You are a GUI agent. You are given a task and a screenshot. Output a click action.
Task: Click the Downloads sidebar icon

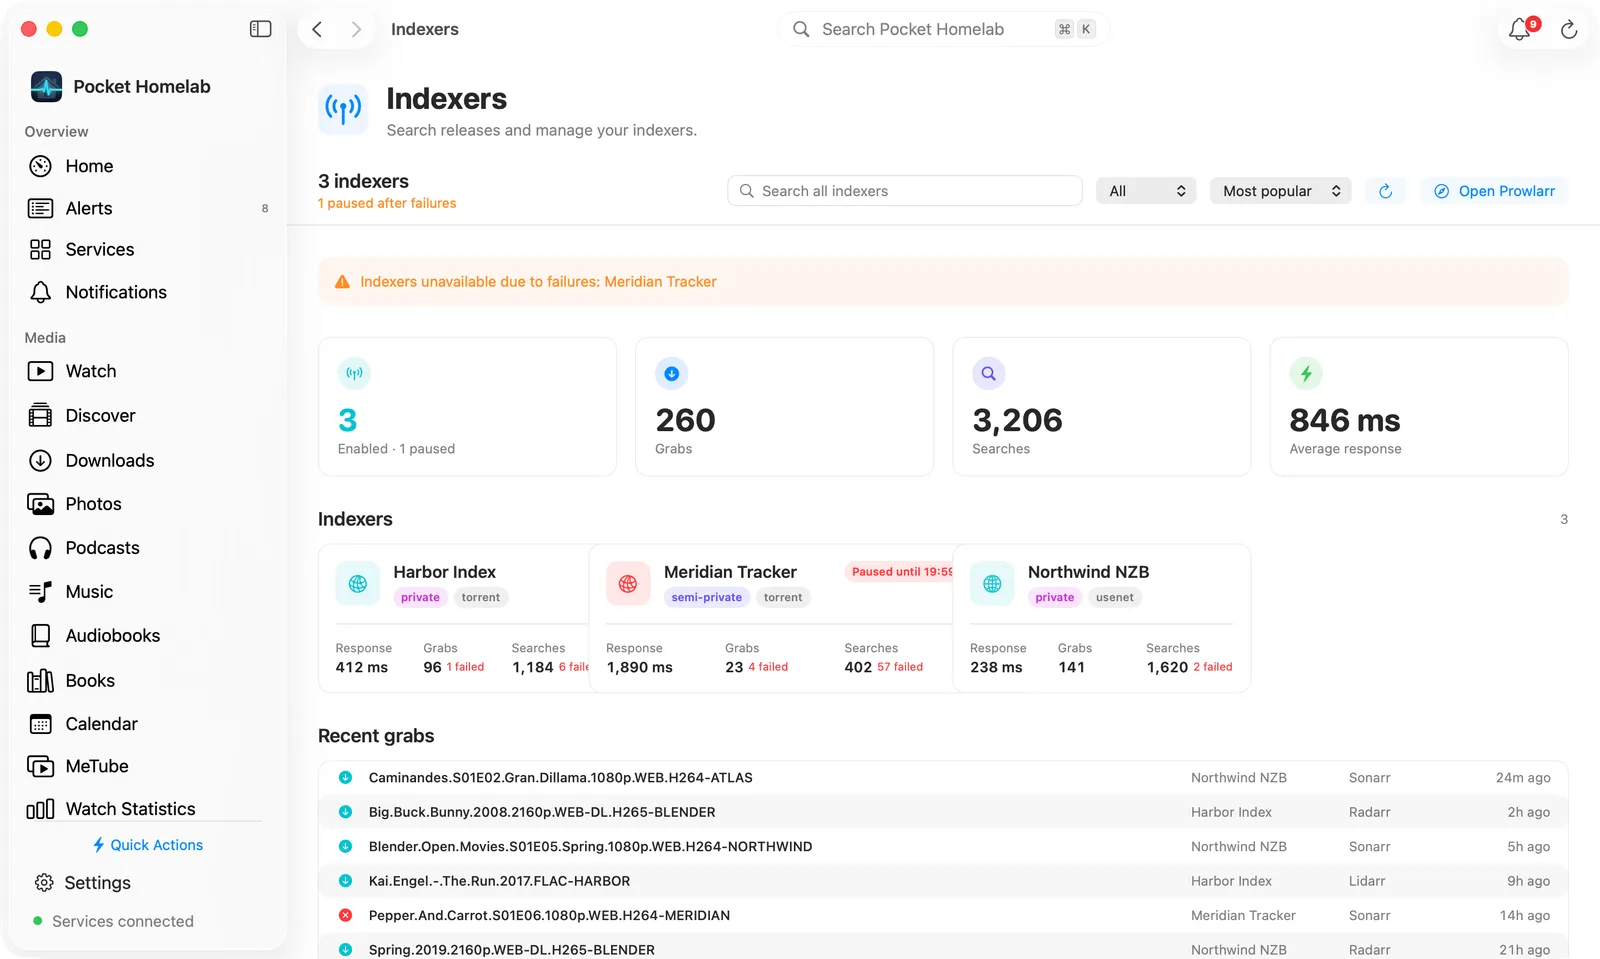(x=40, y=460)
